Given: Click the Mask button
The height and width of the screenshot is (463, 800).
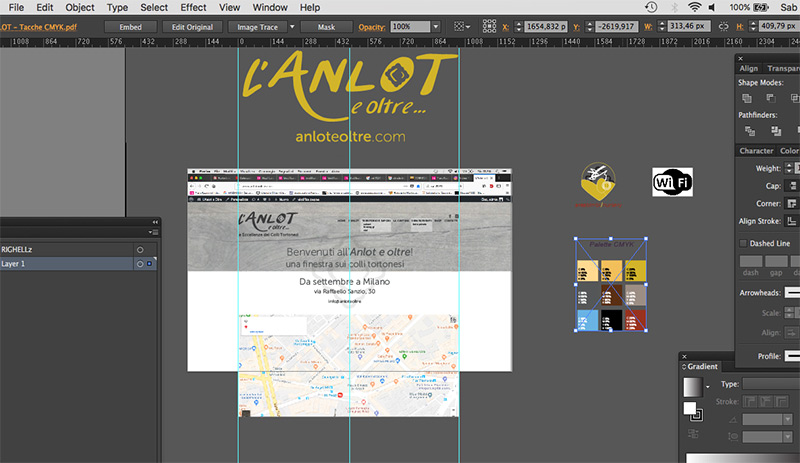Looking at the screenshot, I should 326,27.
